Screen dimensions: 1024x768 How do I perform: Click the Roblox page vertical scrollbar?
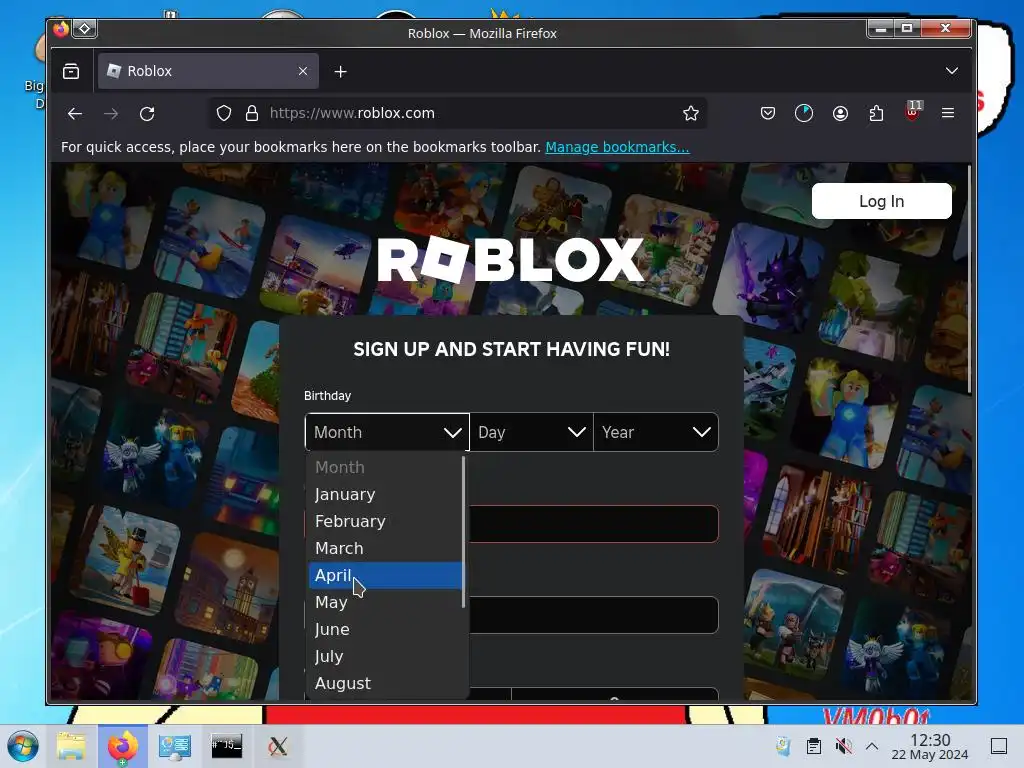969,280
